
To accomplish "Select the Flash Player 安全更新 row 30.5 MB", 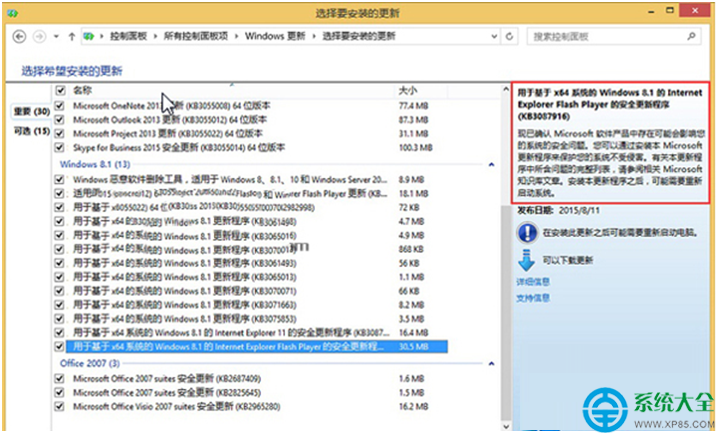I will pos(257,347).
